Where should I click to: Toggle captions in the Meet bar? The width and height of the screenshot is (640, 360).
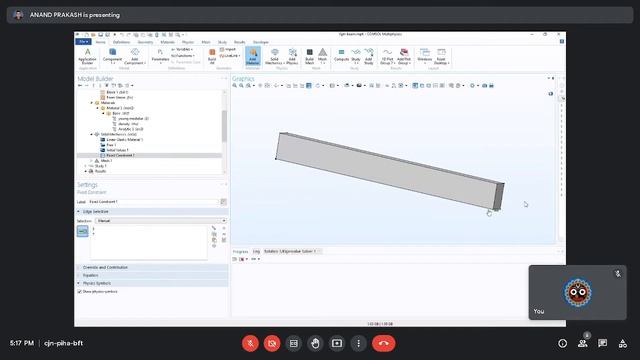click(294, 343)
